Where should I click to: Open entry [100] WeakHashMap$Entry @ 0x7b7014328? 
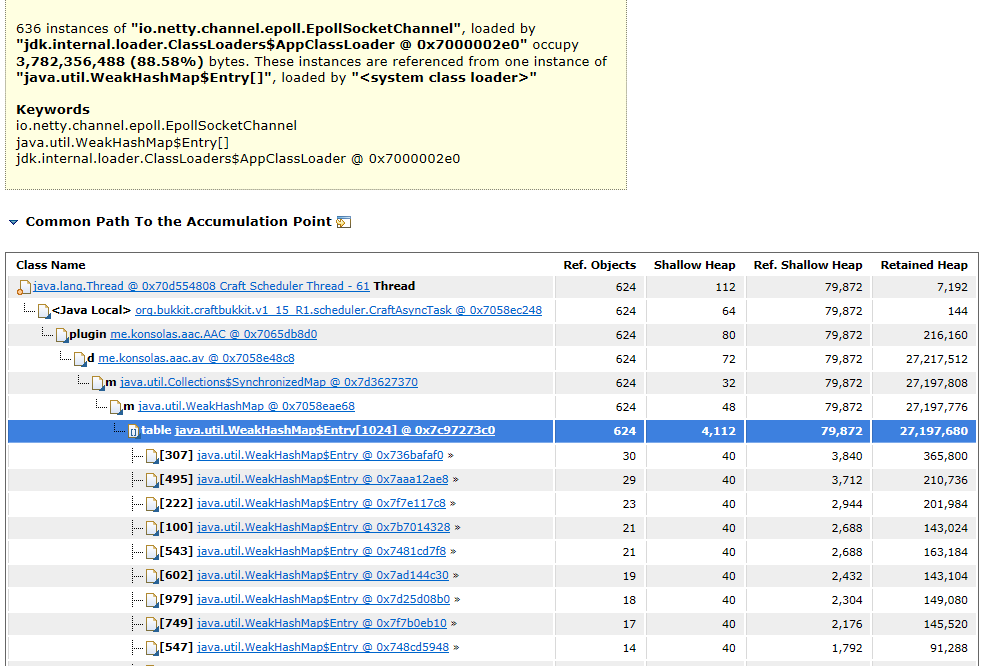(324, 527)
